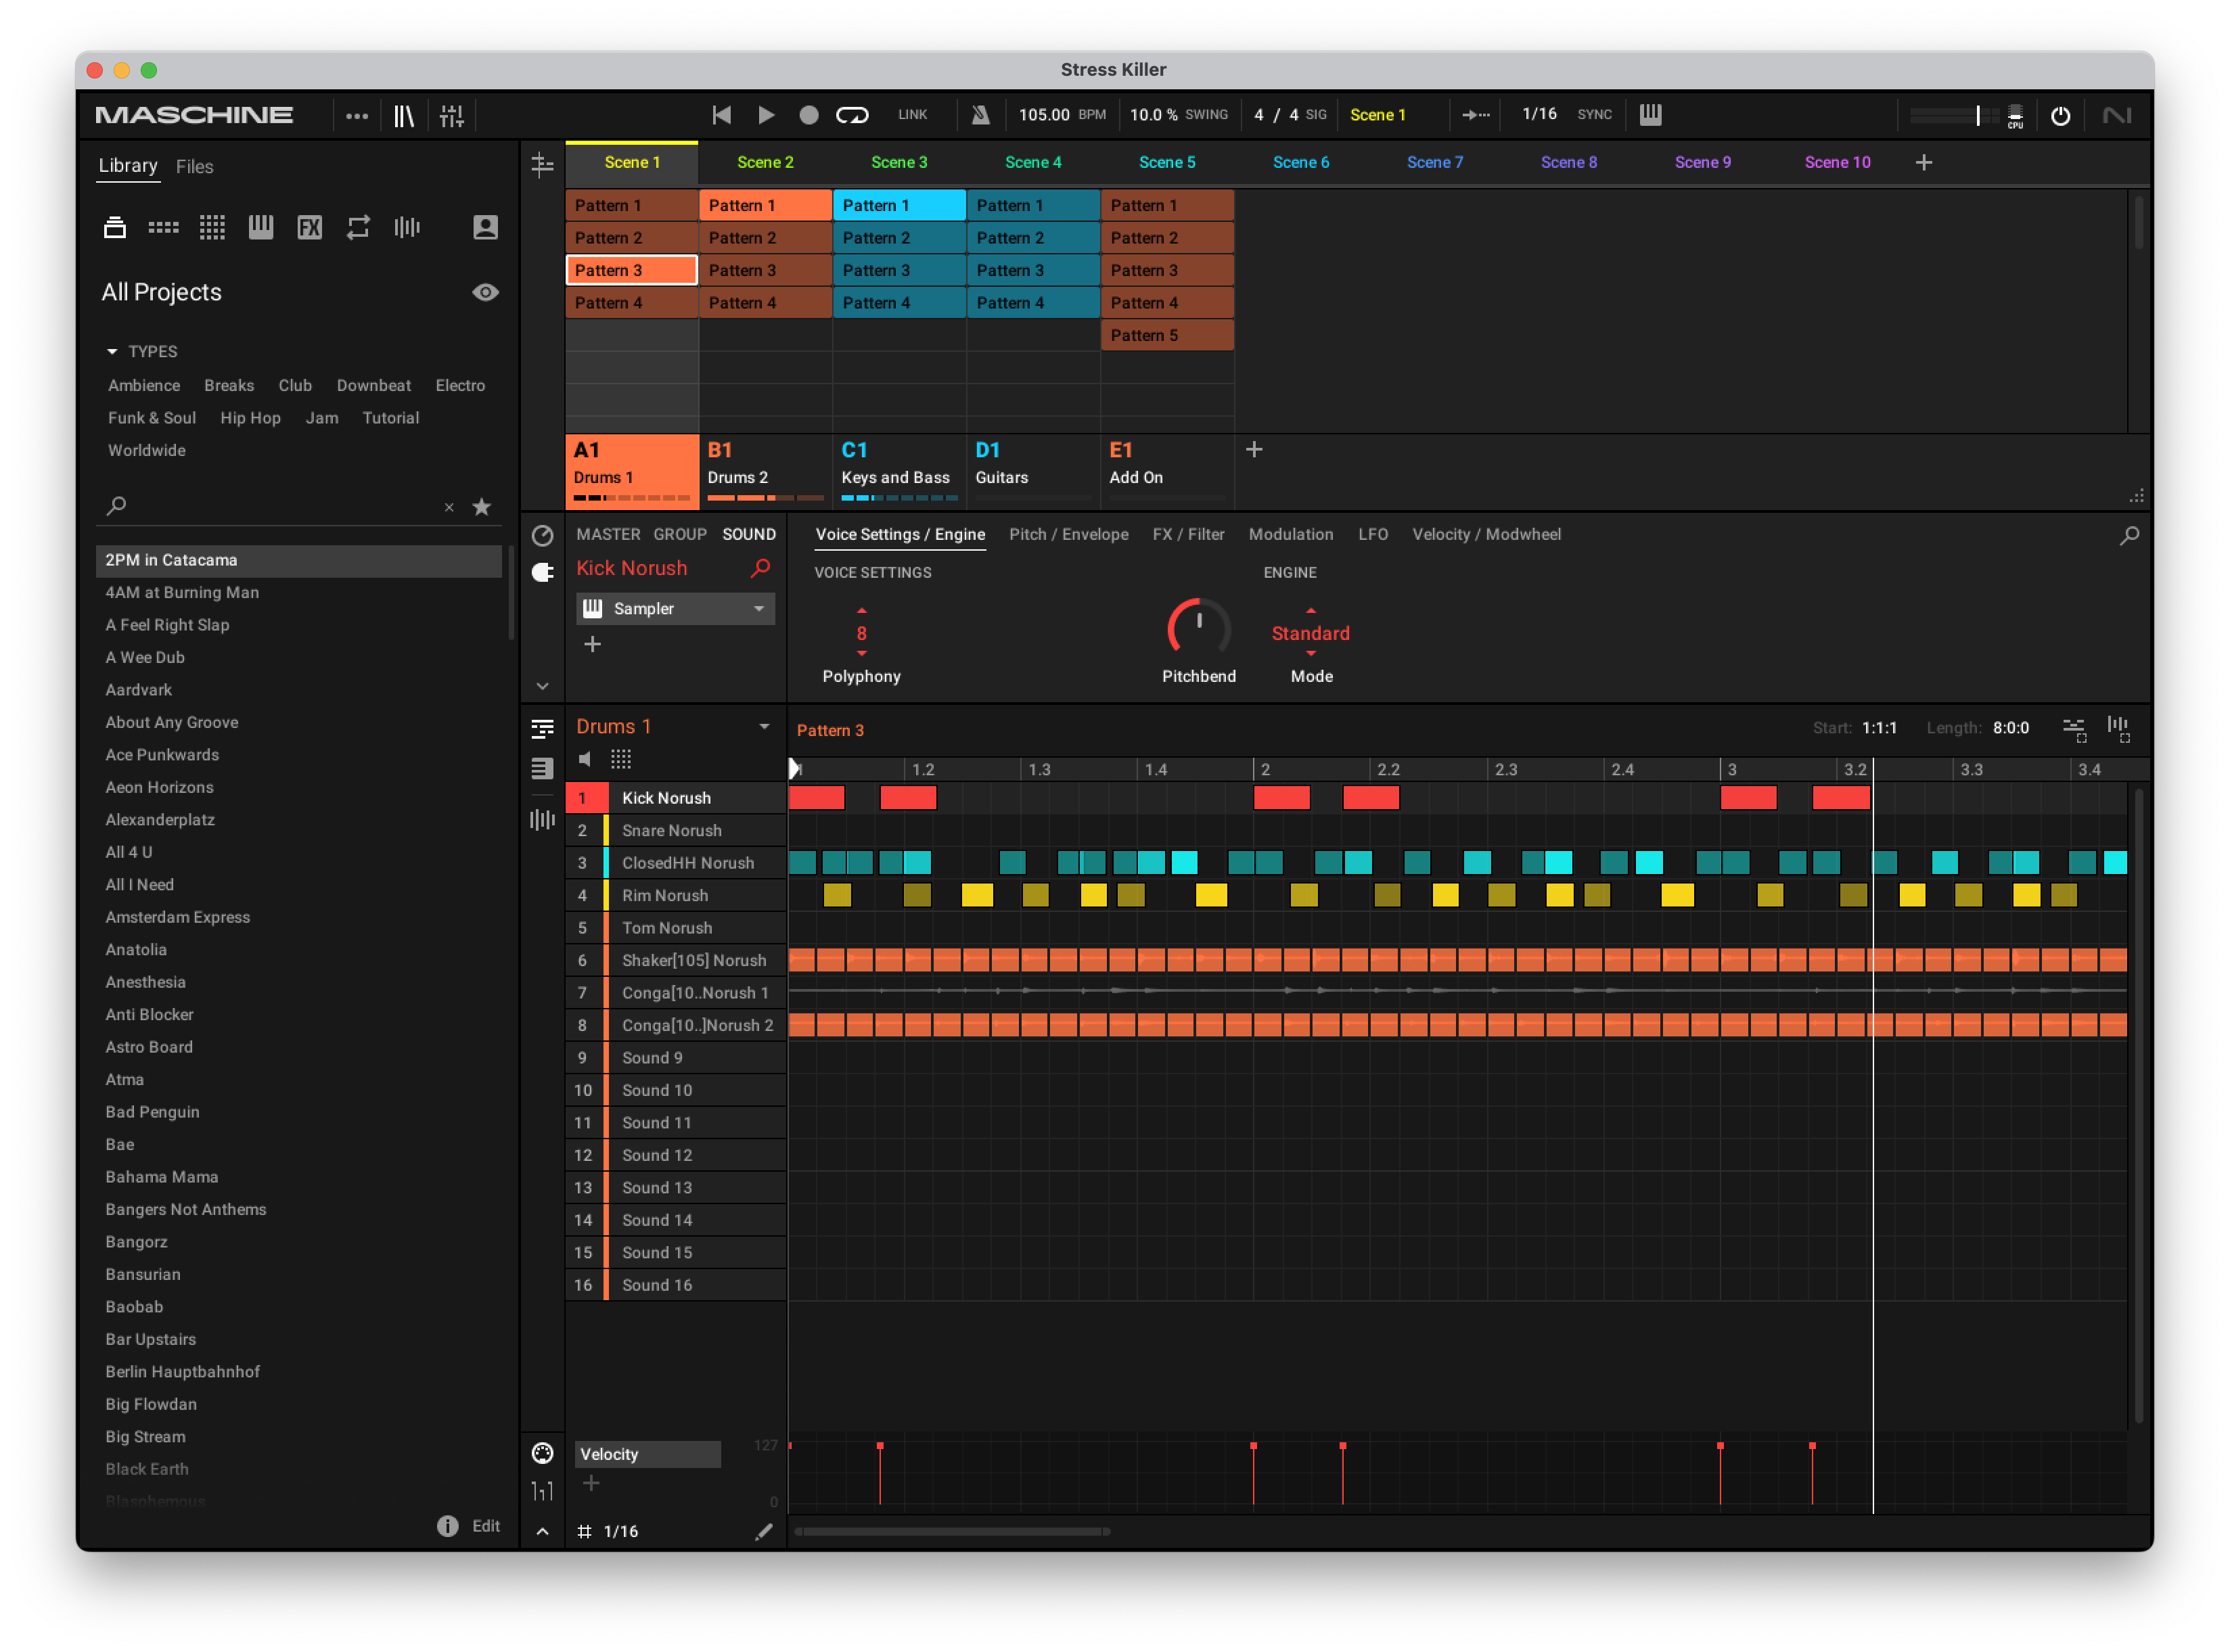Open the browser info icon near Edit
2230x1652 pixels.
(x=447, y=1527)
